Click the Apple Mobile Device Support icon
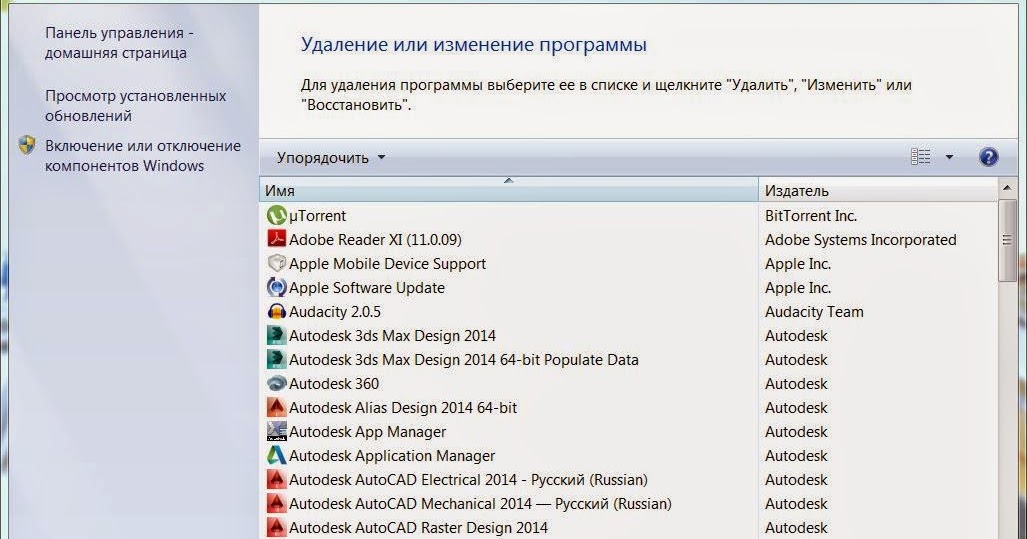The image size is (1027, 539). (x=276, y=263)
